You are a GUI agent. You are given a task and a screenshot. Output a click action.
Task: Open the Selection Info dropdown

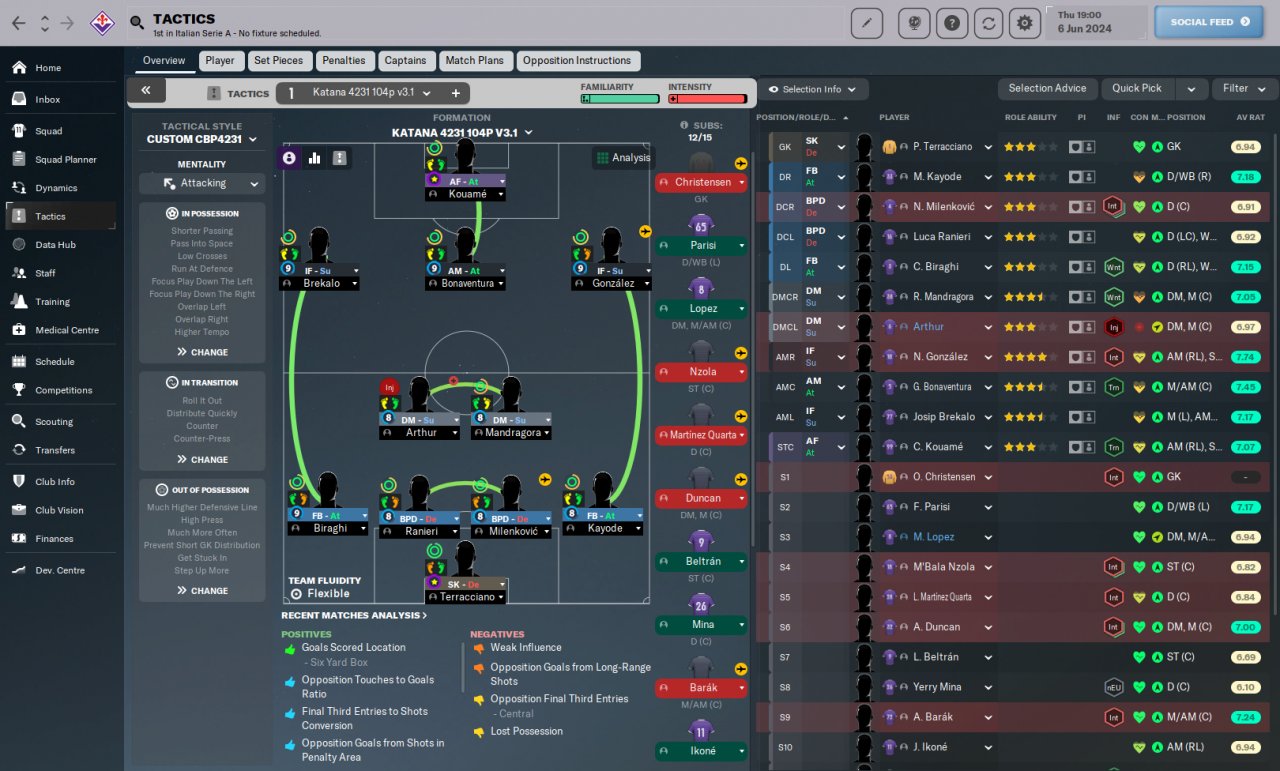[x=812, y=89]
